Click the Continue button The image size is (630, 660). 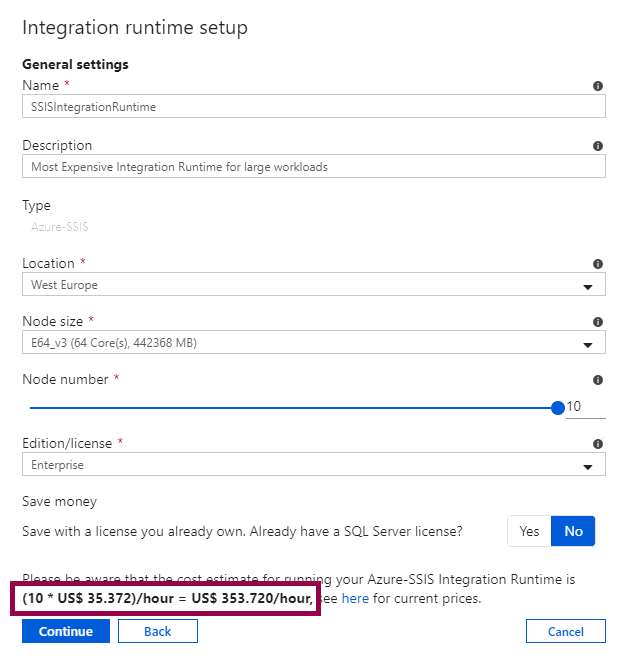pos(65,631)
